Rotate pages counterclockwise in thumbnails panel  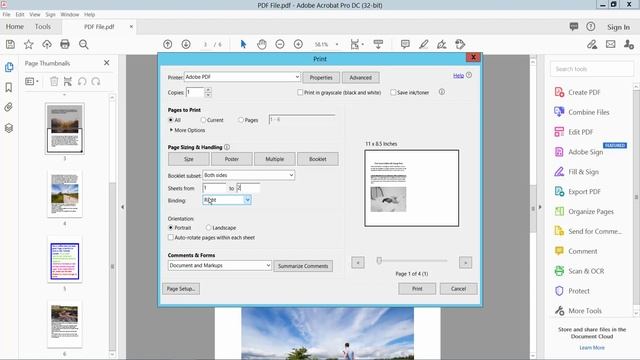82,82
